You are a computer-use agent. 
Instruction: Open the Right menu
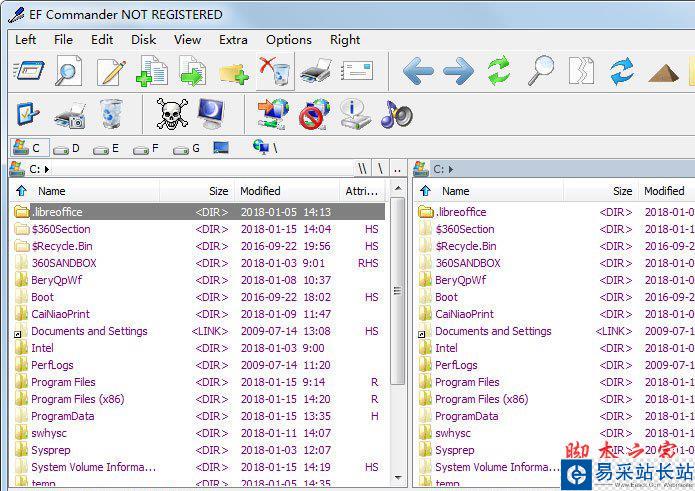click(x=345, y=39)
